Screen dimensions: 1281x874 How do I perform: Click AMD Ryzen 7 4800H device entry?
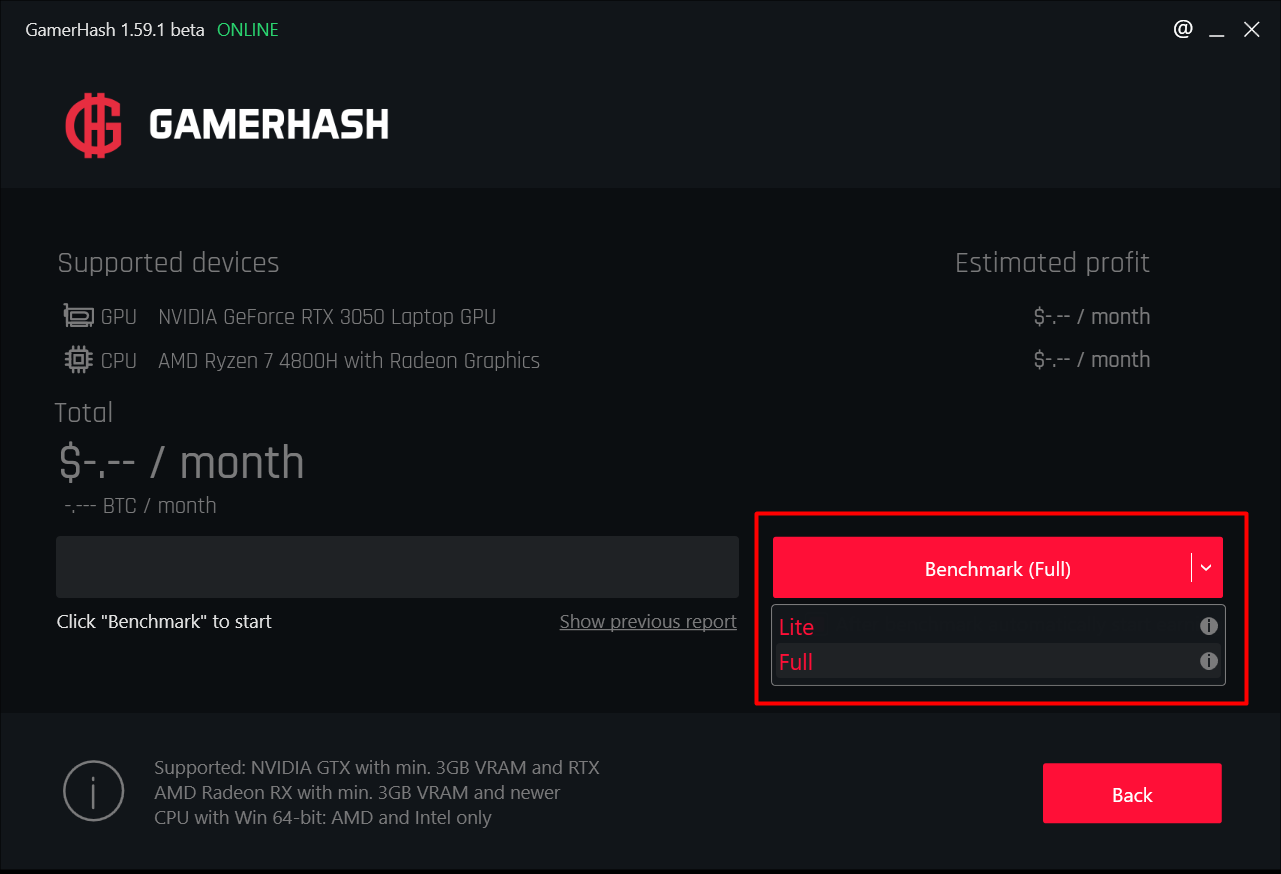[349, 361]
